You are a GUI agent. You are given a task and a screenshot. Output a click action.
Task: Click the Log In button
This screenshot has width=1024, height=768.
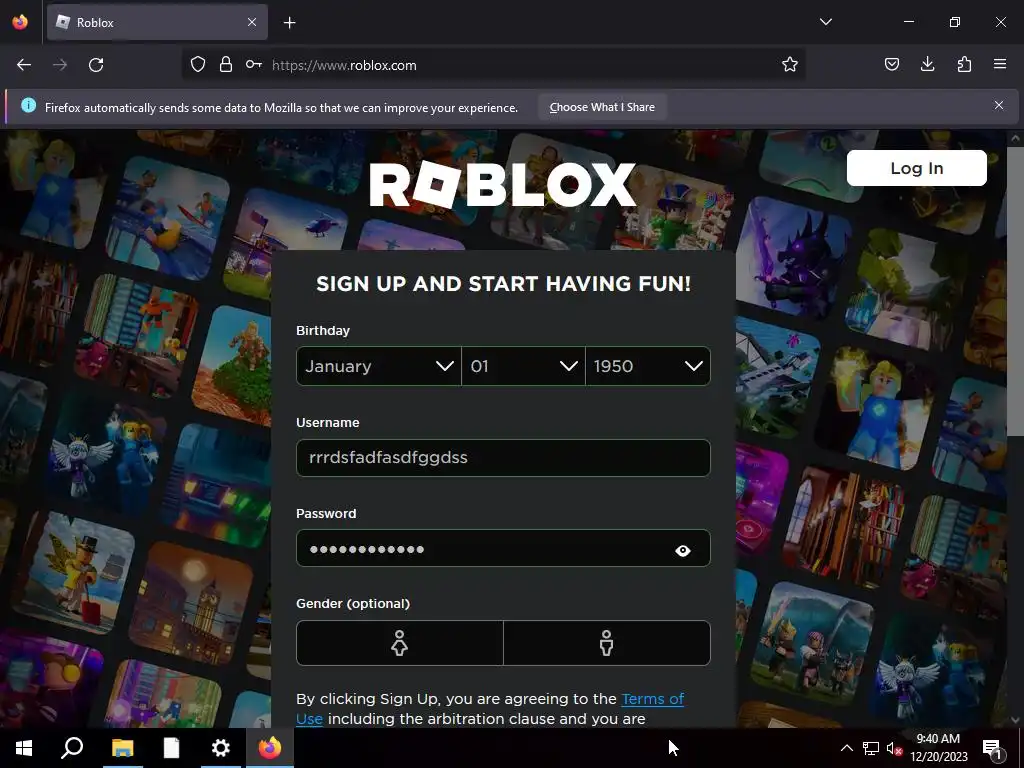916,168
